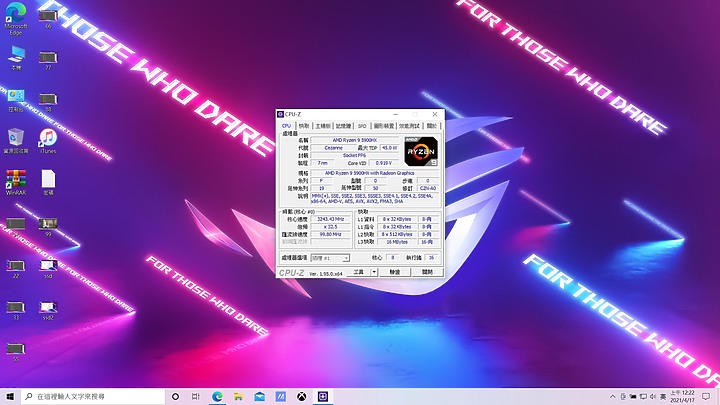This screenshot has height=405, width=720.
Task: Select the blank text document desktop icon
Action: pyautogui.click(x=48, y=182)
